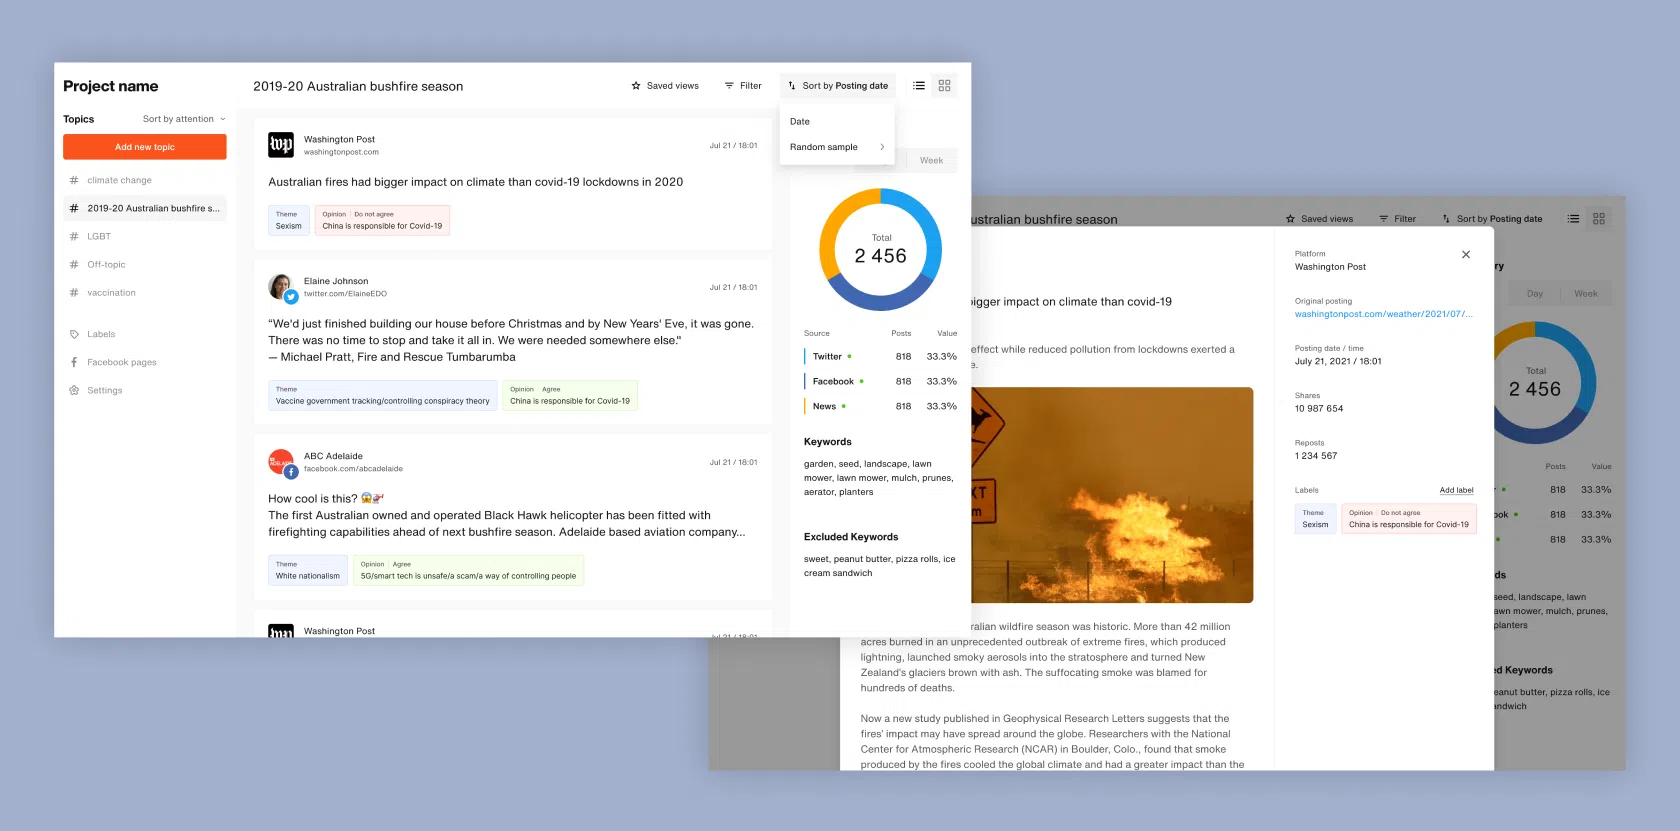The height and width of the screenshot is (831, 1680).
Task: Open Sort by Posting date dropdown in front window
Action: (x=838, y=86)
